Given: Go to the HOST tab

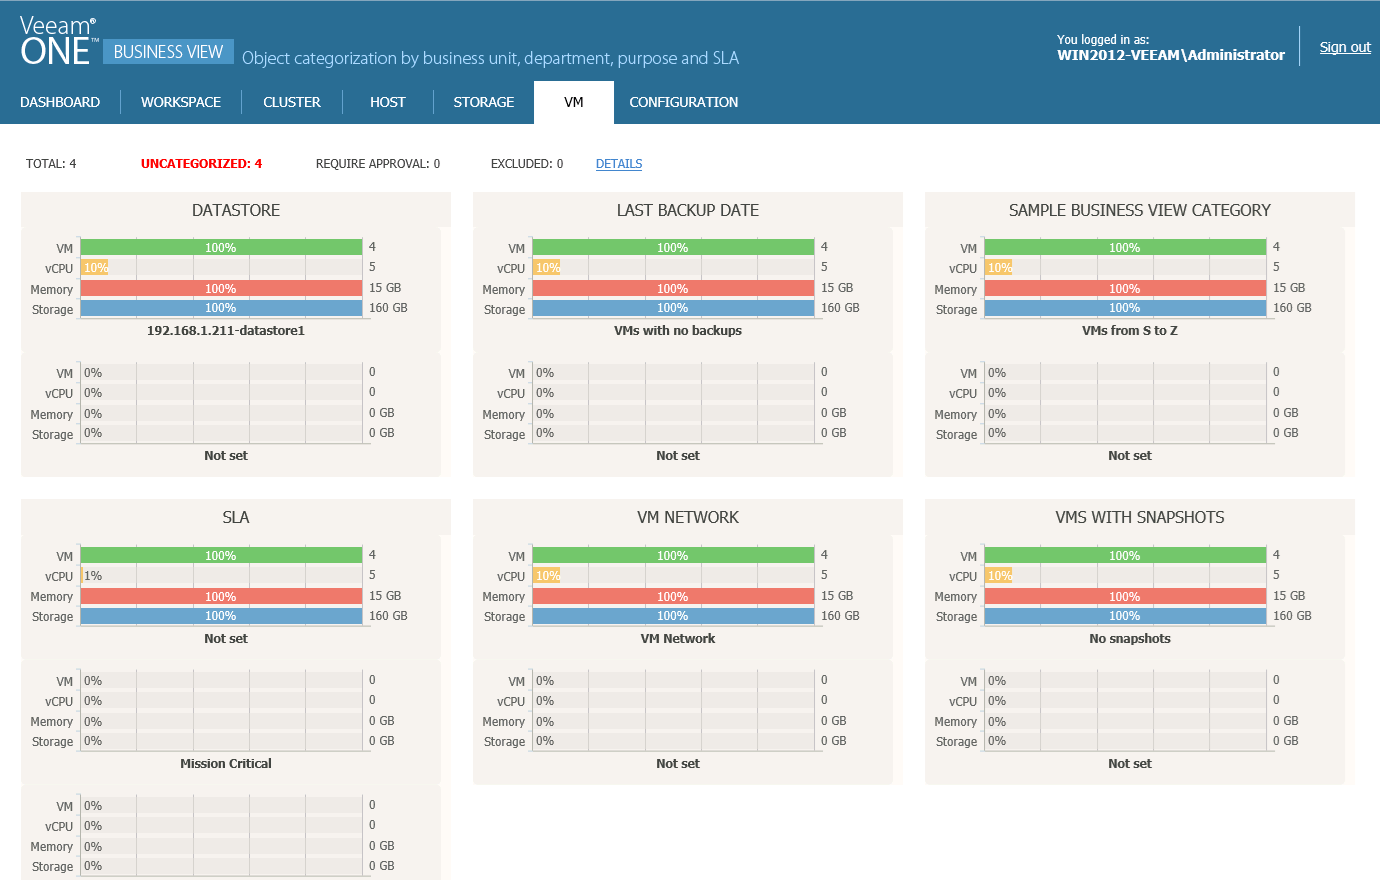Looking at the screenshot, I should tap(388, 102).
